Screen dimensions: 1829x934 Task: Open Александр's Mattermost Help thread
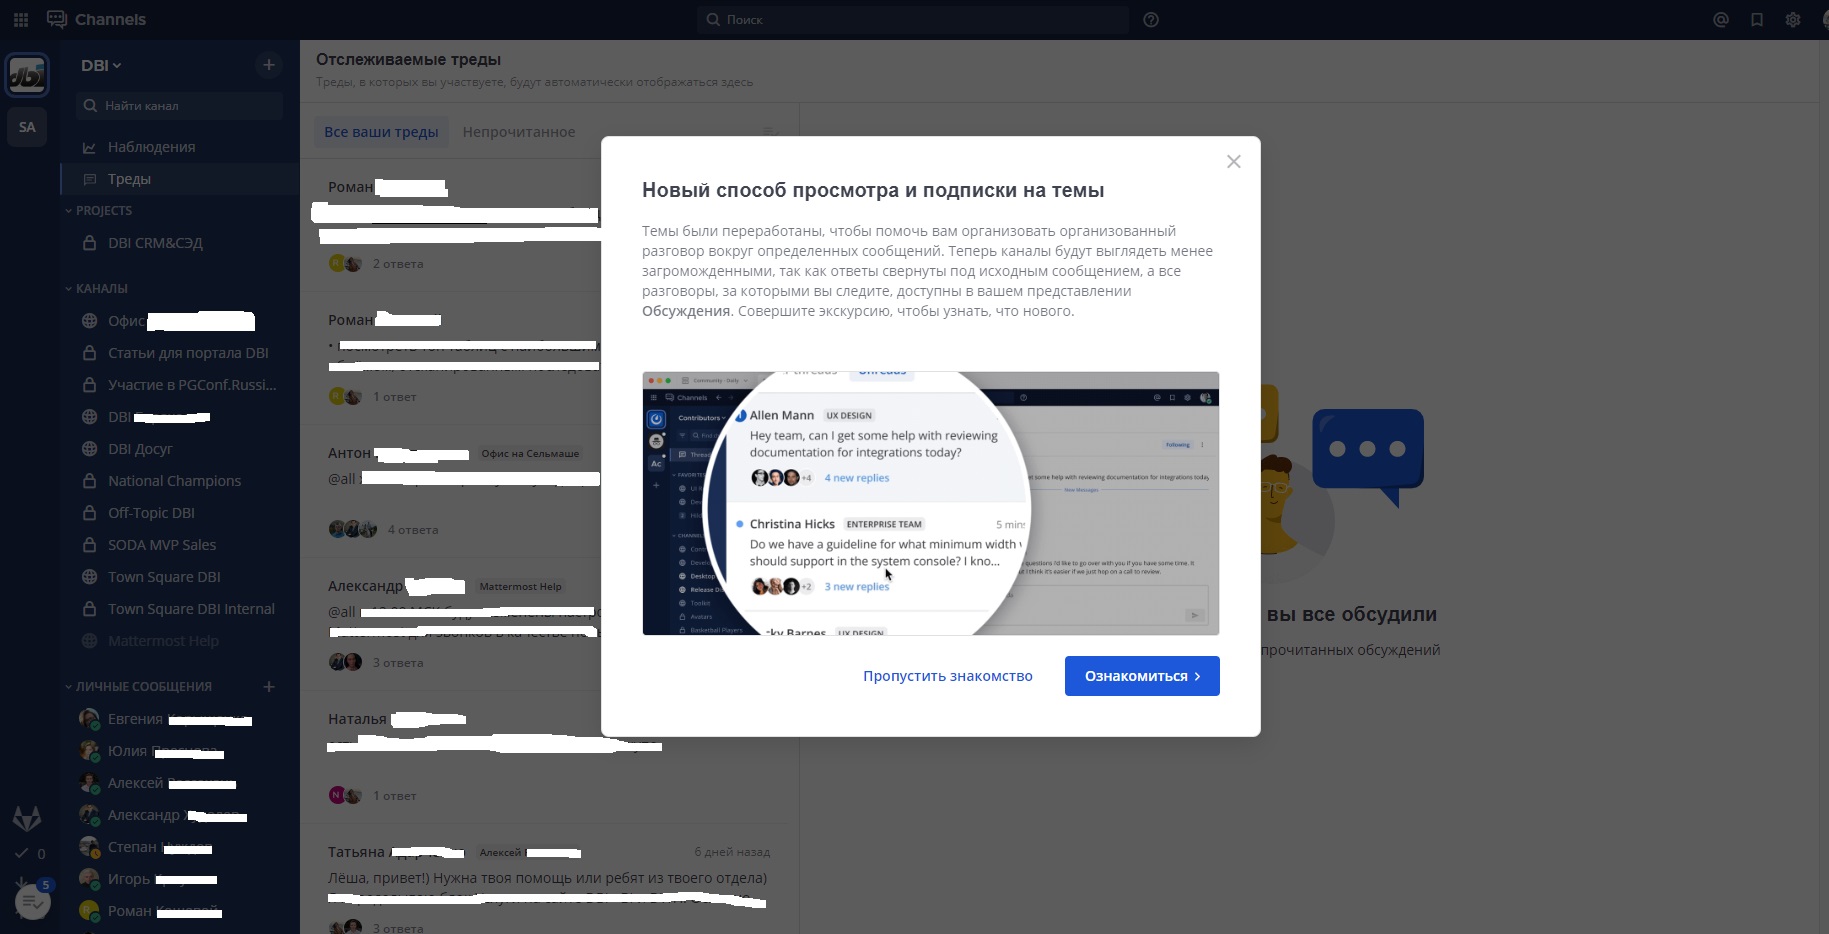click(x=450, y=624)
